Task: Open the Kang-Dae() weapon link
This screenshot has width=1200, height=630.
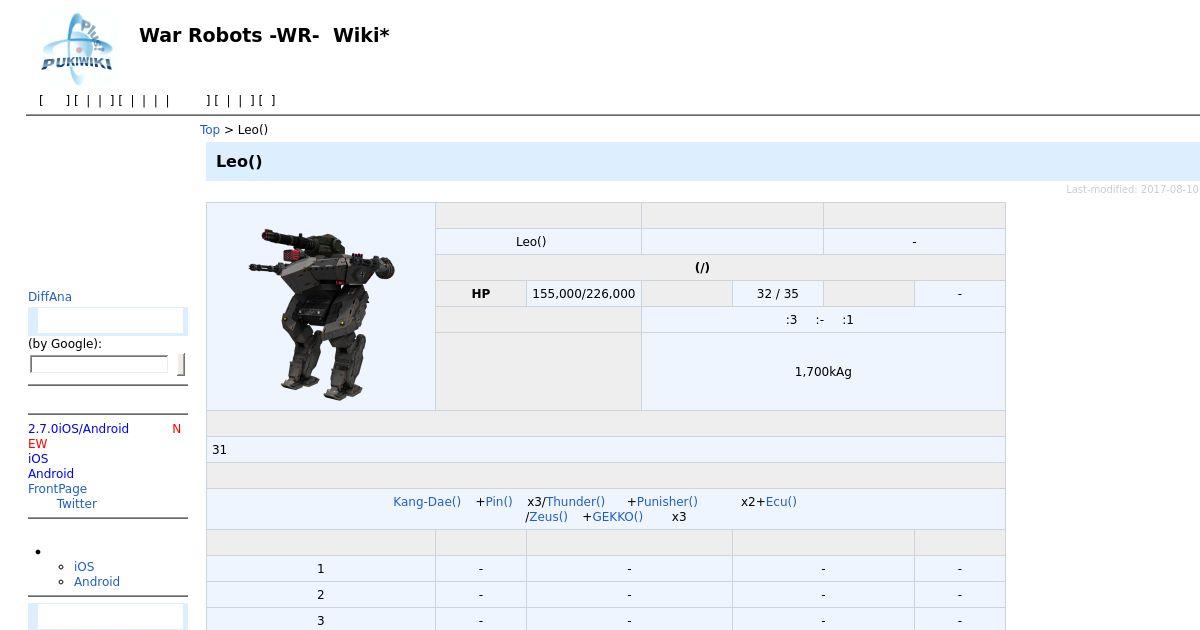Action: pos(427,502)
